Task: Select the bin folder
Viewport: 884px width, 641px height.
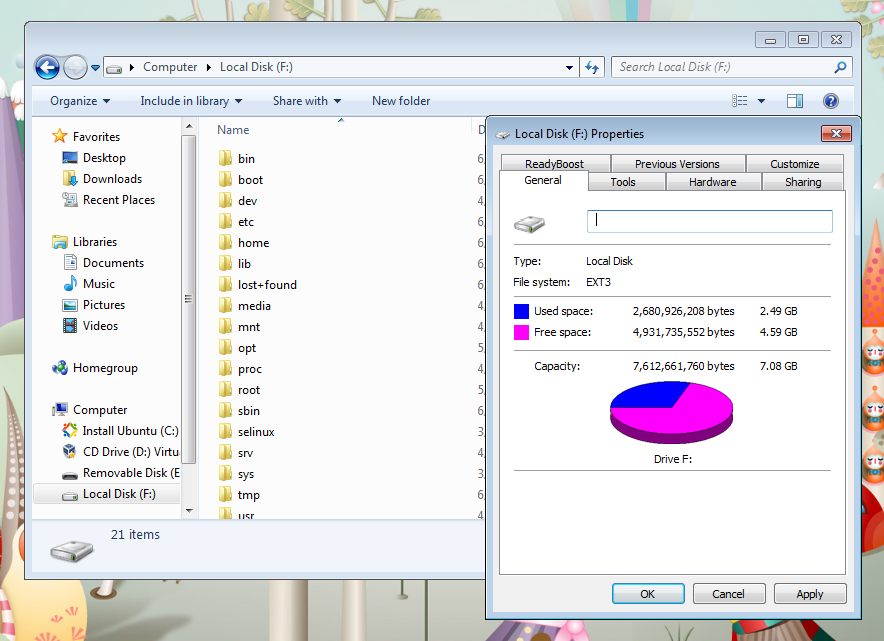Action: pos(246,159)
